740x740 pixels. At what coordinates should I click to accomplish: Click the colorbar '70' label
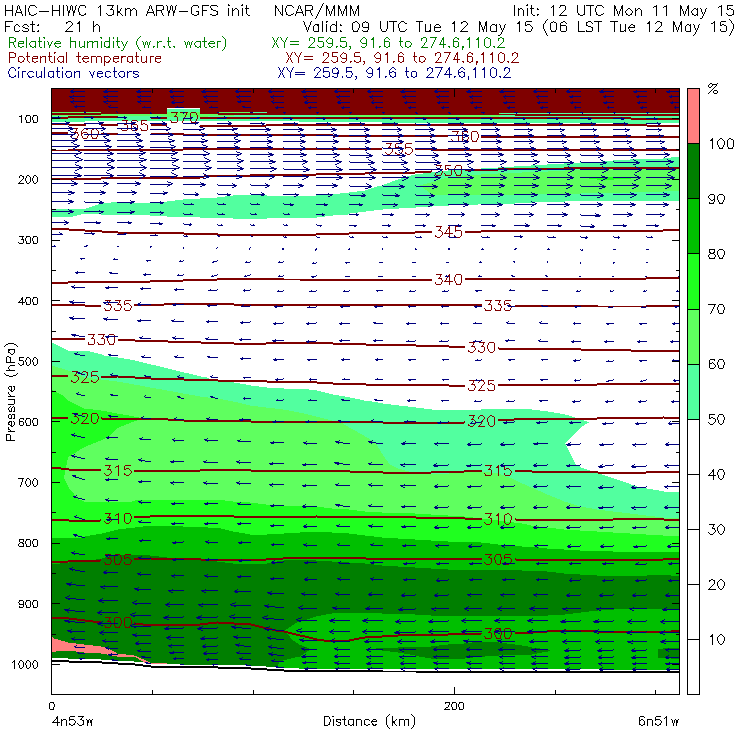[716, 309]
